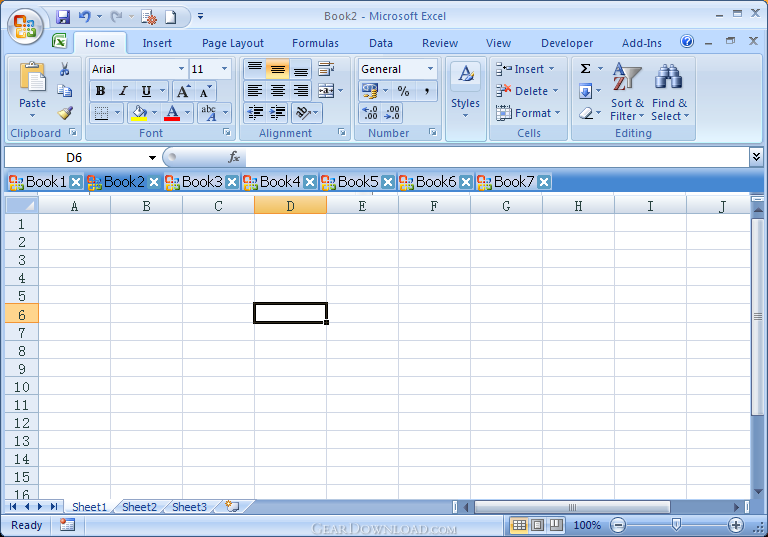This screenshot has width=768, height=537.
Task: Align text to the left
Action: click(255, 91)
